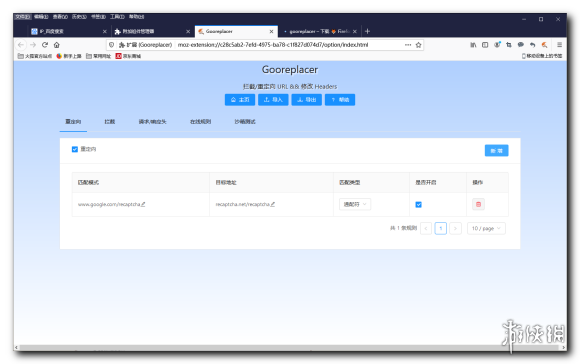Click the 新增 add rule button
This screenshot has height=364, width=580.
pos(496,151)
